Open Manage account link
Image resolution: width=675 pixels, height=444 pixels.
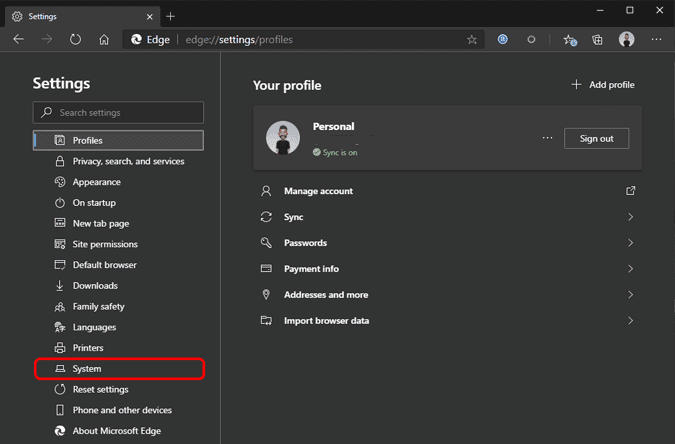(x=318, y=191)
